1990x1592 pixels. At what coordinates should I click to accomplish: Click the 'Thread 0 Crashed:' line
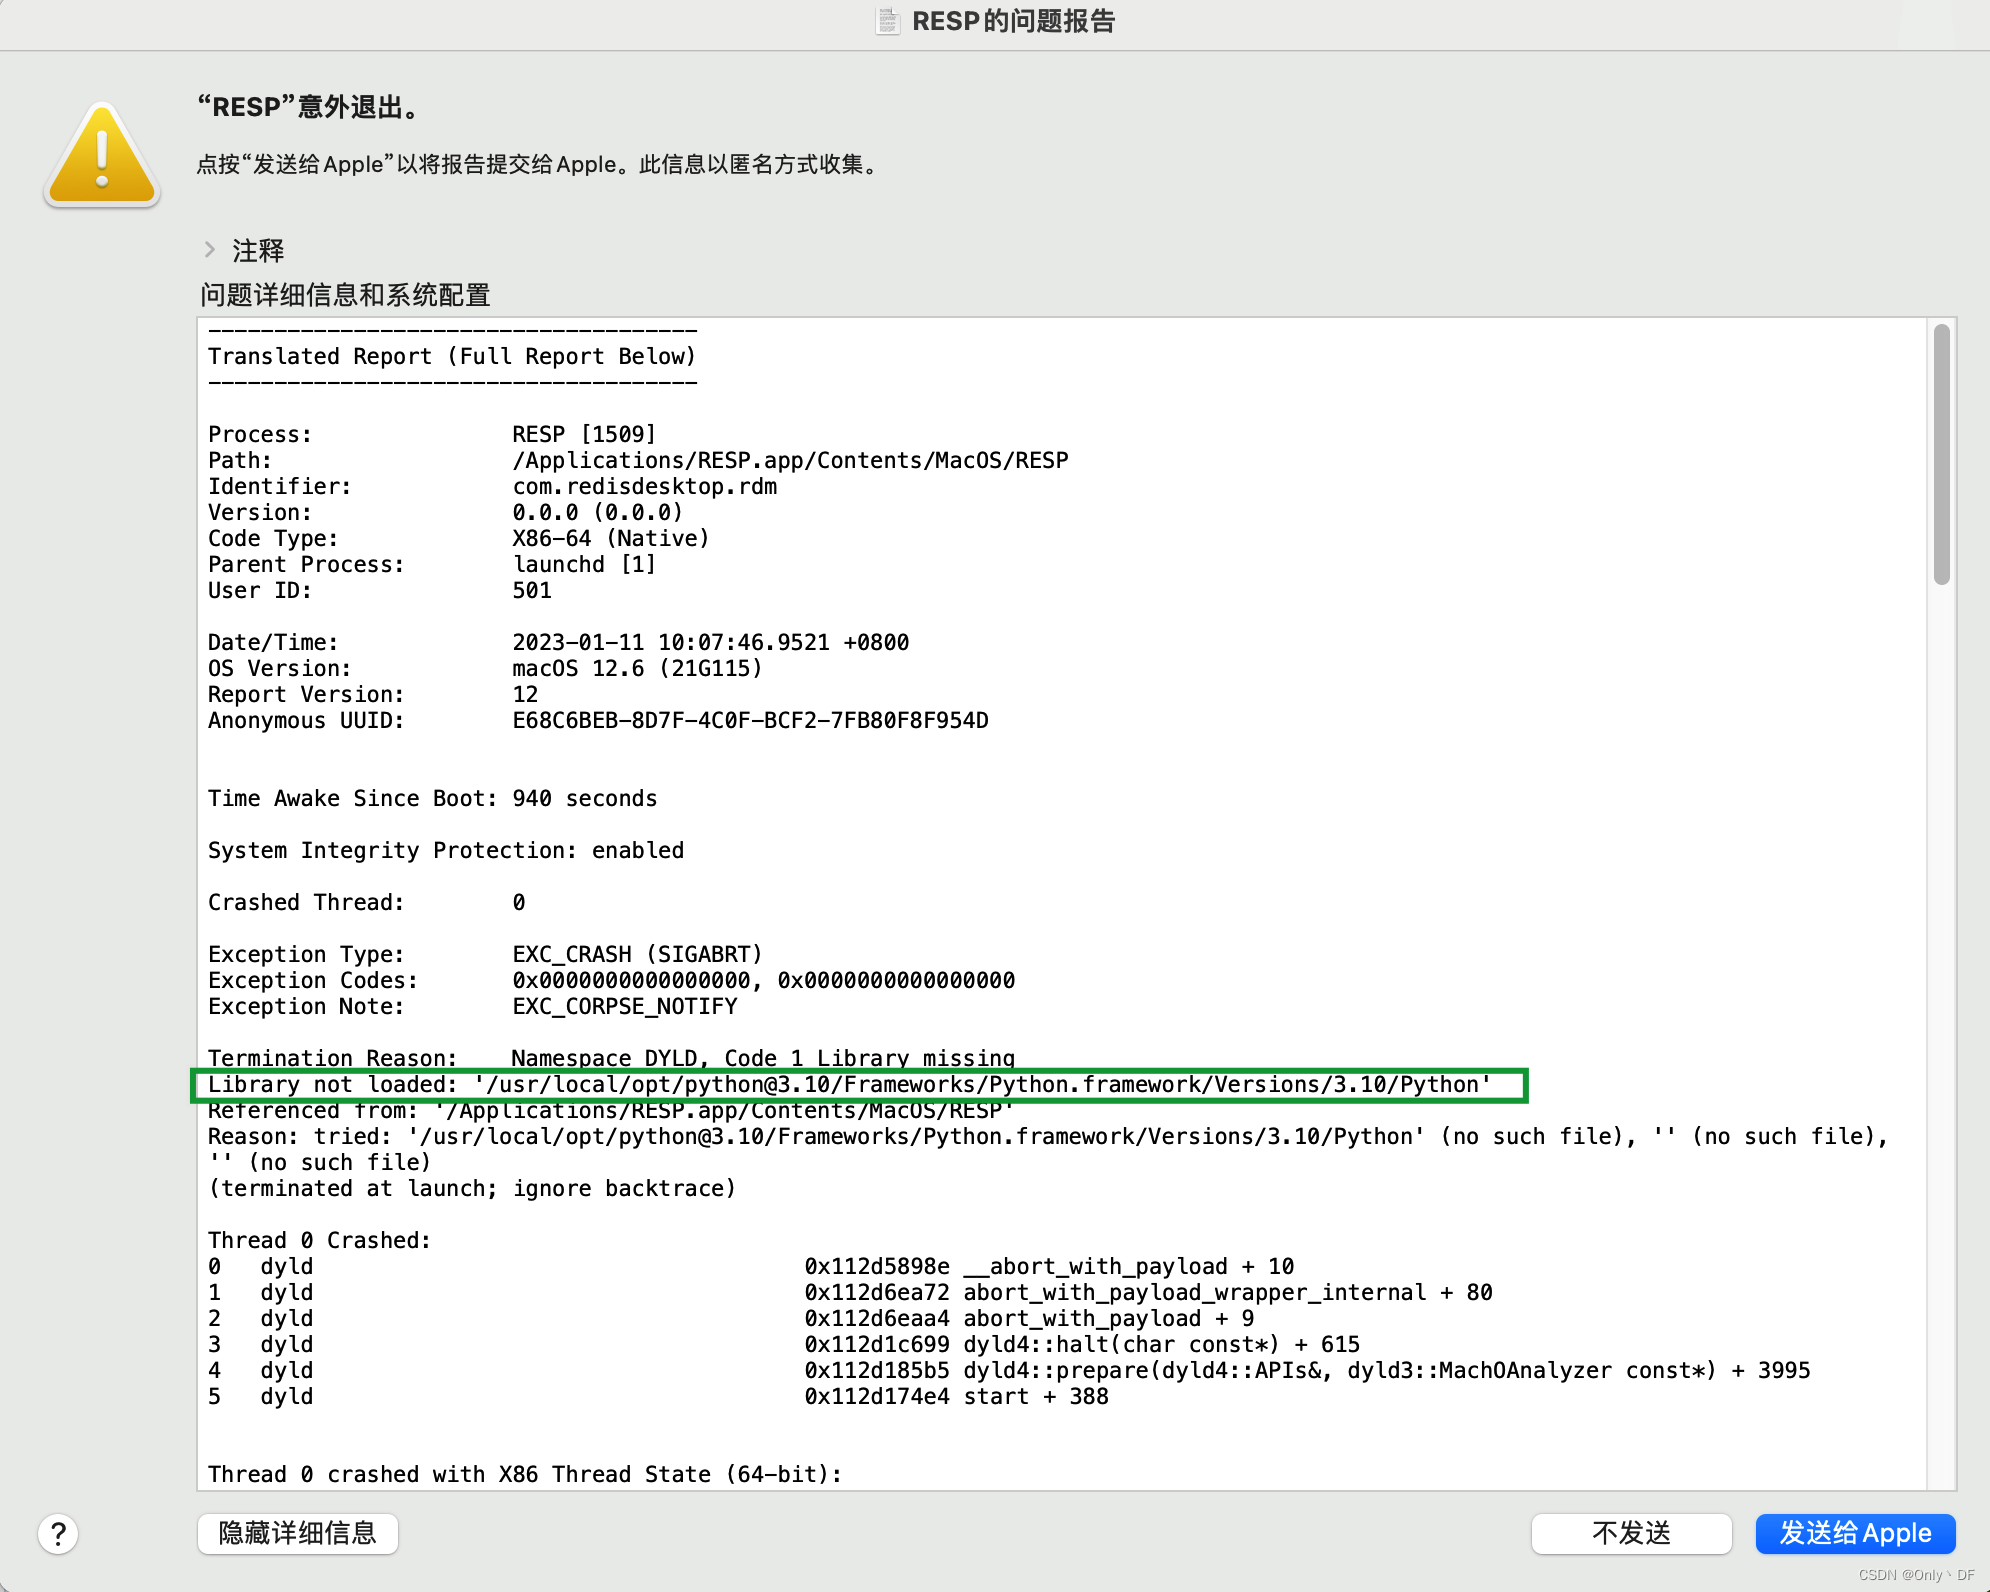(x=319, y=1241)
